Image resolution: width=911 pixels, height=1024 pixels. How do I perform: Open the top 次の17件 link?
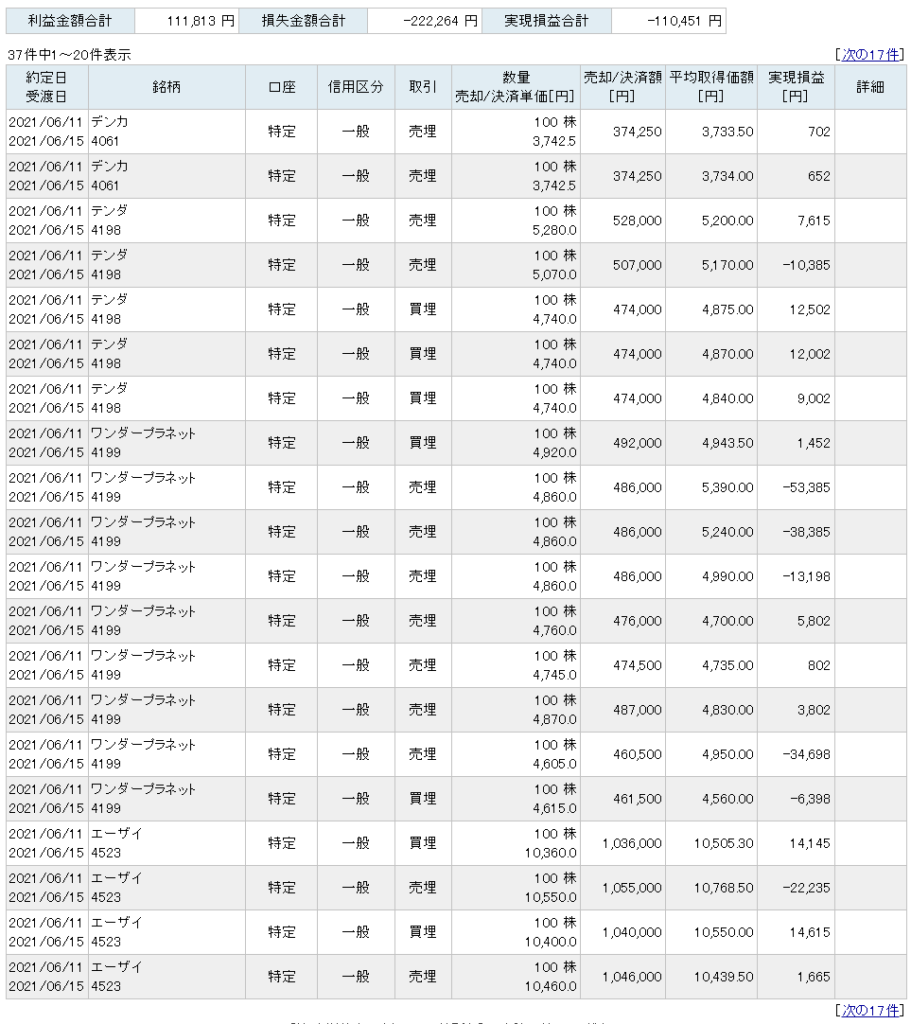pos(870,54)
